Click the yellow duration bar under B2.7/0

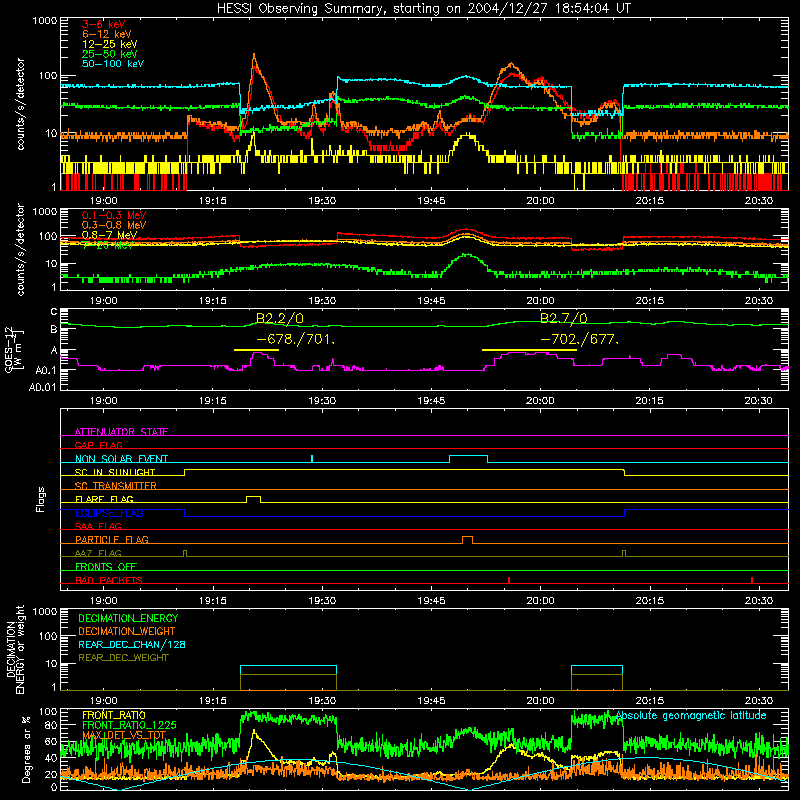[529, 350]
